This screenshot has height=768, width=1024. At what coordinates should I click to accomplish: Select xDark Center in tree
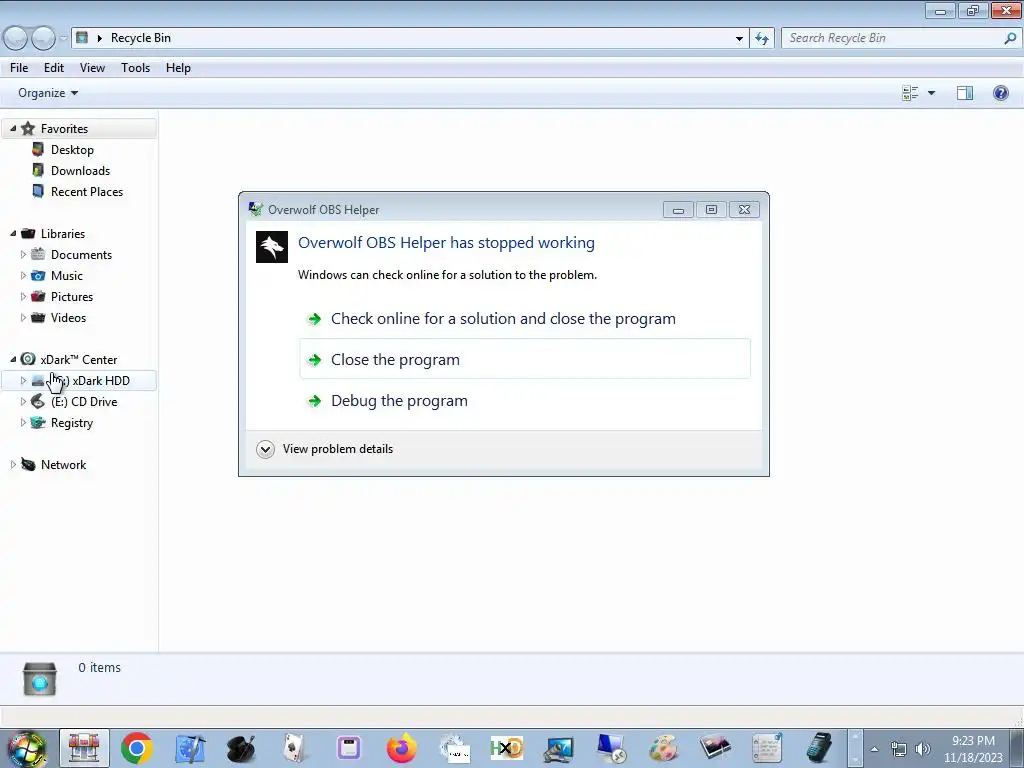78,359
